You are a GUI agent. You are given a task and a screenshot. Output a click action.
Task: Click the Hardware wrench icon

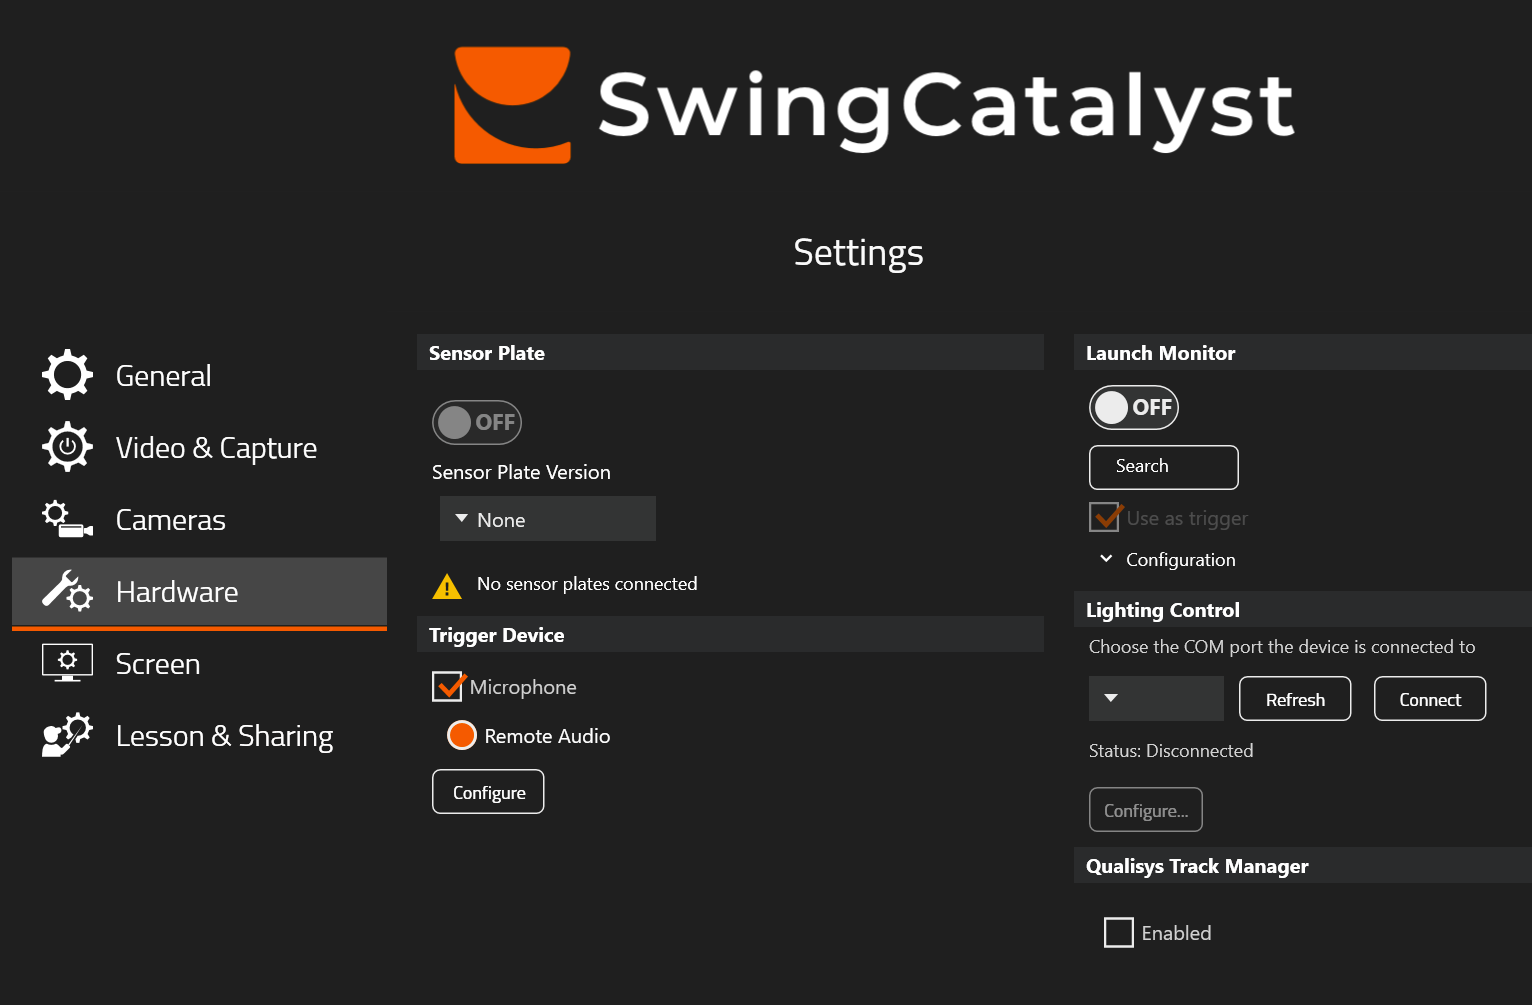click(x=66, y=591)
